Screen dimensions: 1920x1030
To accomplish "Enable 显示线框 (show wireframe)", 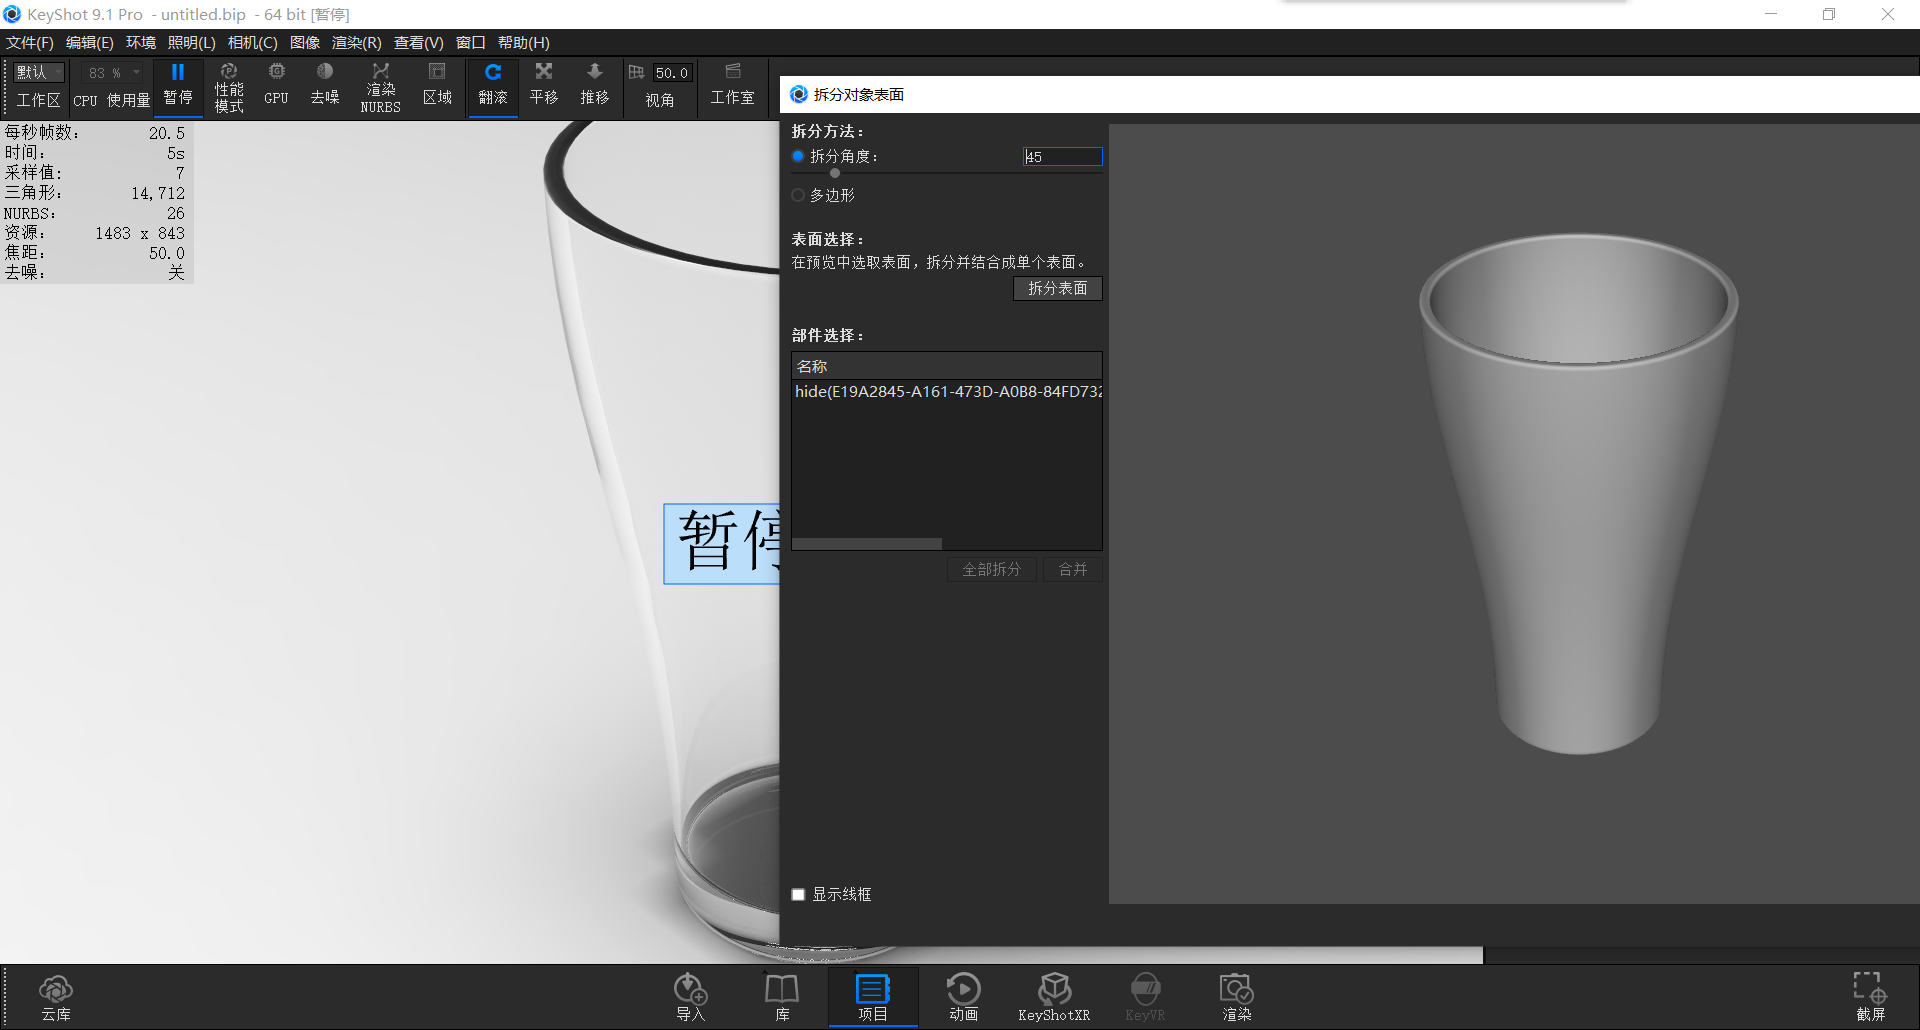I will (x=797, y=894).
